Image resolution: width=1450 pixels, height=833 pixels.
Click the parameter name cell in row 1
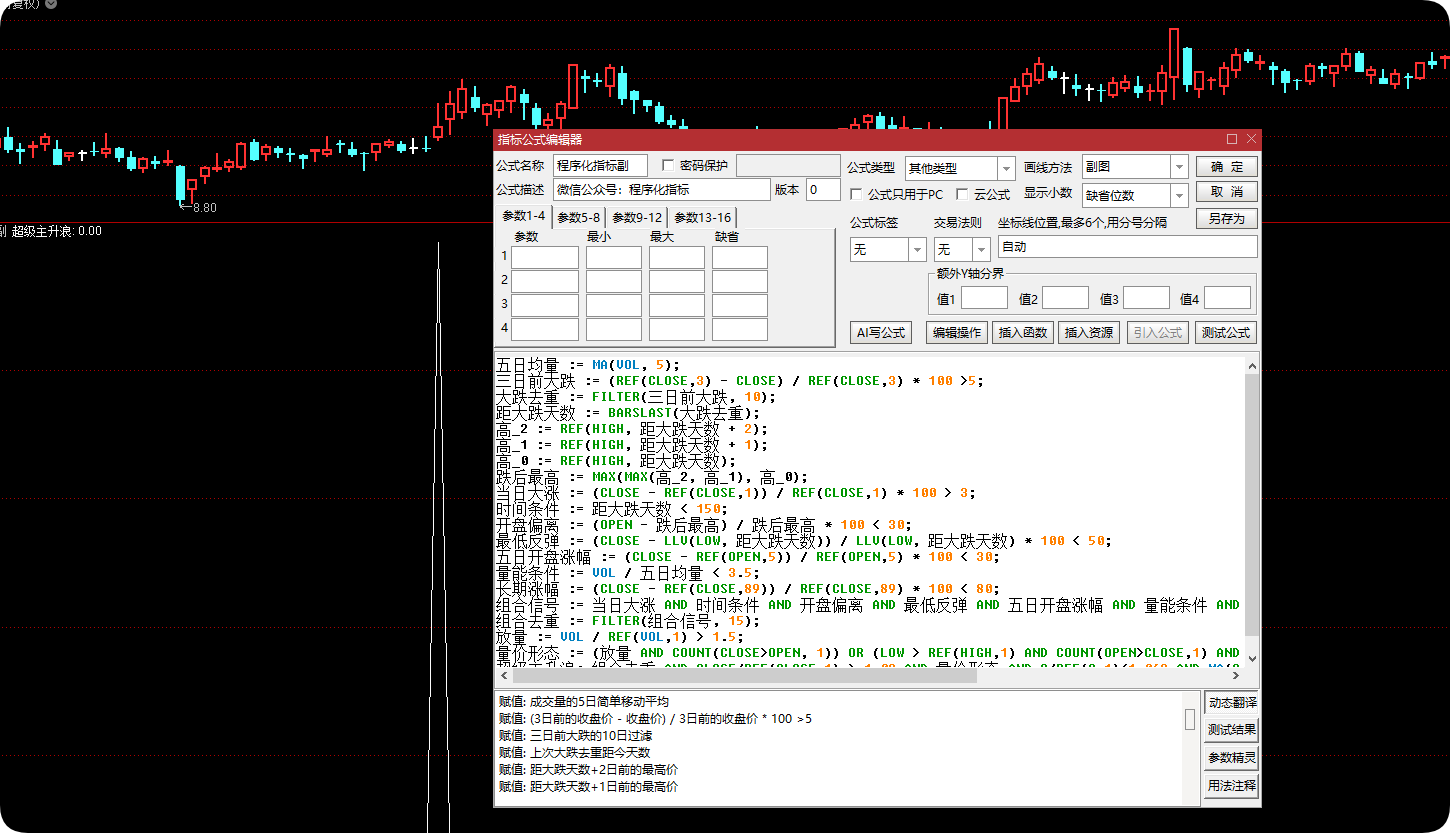[545, 257]
